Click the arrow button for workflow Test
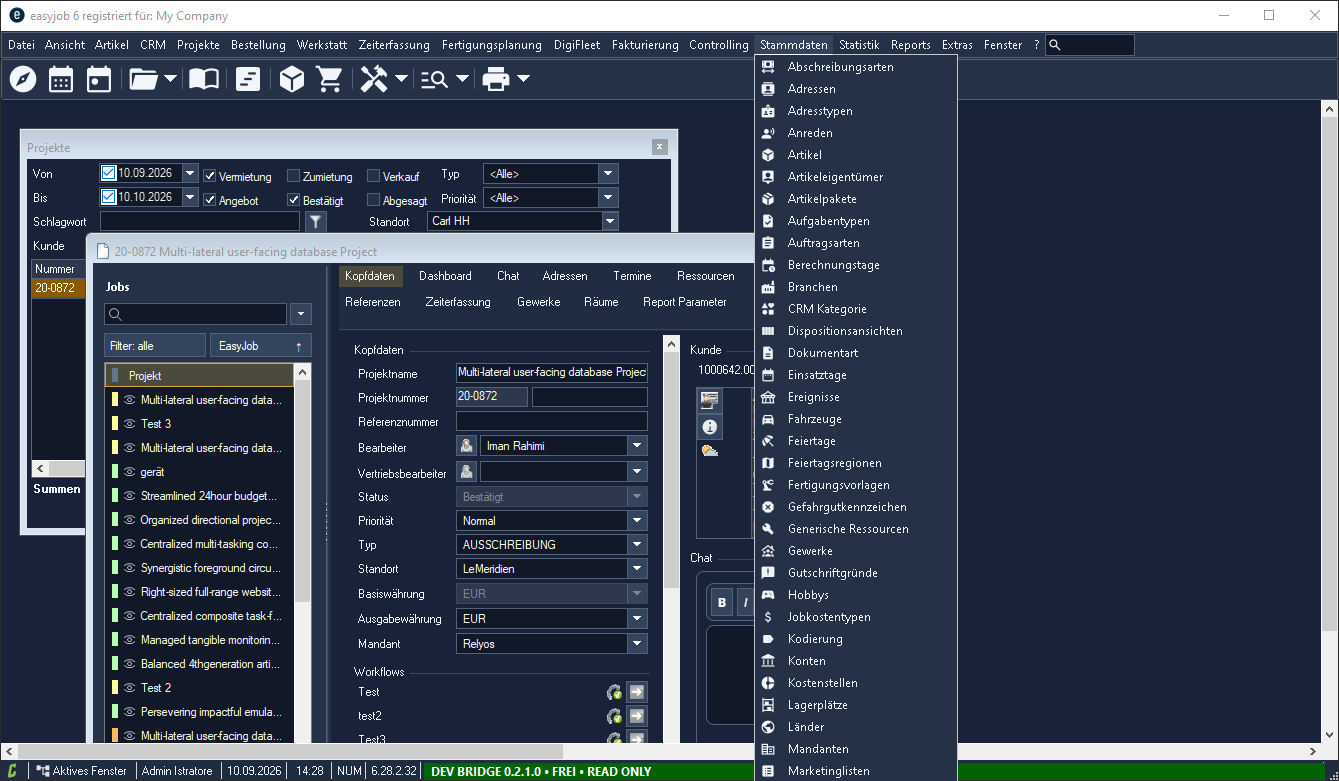The width and height of the screenshot is (1339, 781). click(x=637, y=692)
